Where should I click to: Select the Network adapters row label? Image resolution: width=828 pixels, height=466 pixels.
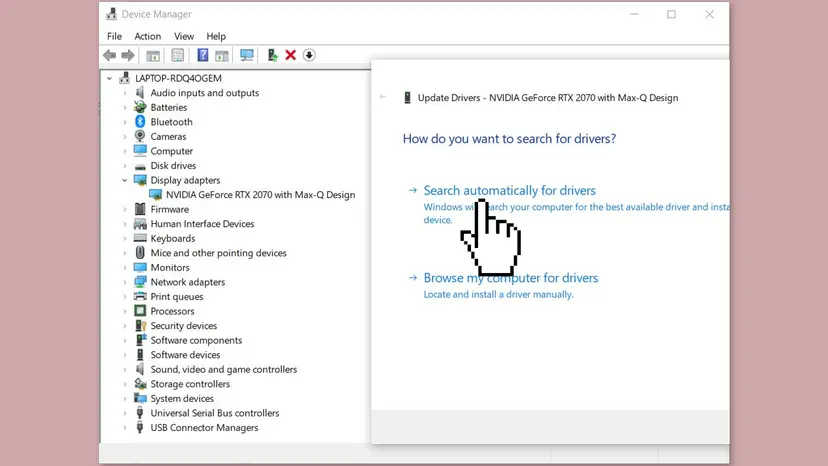(x=187, y=282)
